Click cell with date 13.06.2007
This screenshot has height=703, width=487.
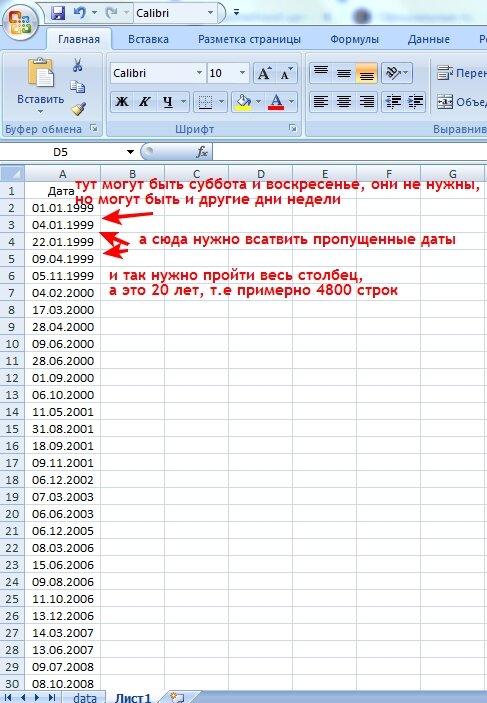tap(62, 650)
